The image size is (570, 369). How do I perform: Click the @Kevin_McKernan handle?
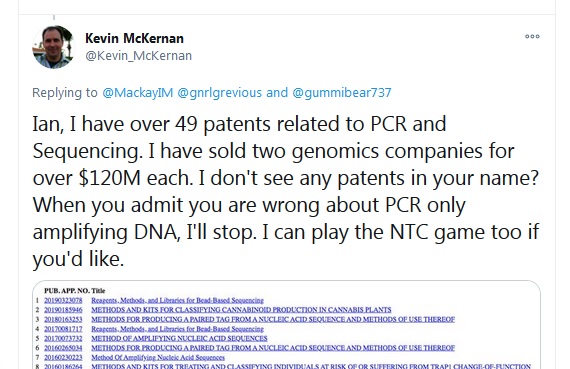pyautogui.click(x=139, y=56)
